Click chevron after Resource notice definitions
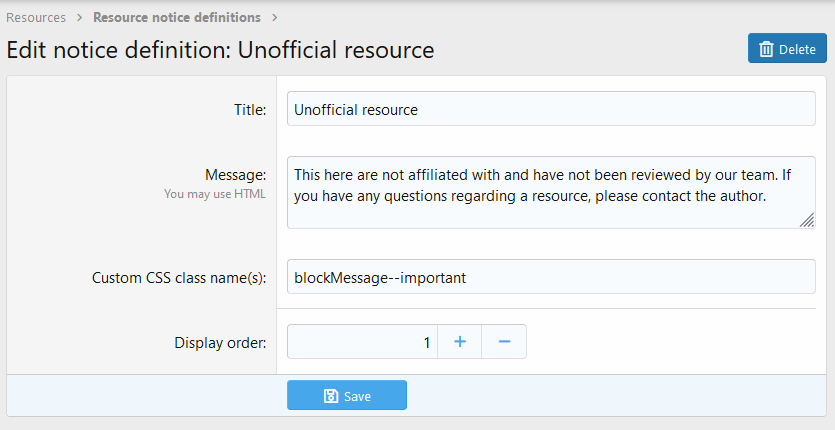This screenshot has width=835, height=430. (275, 18)
